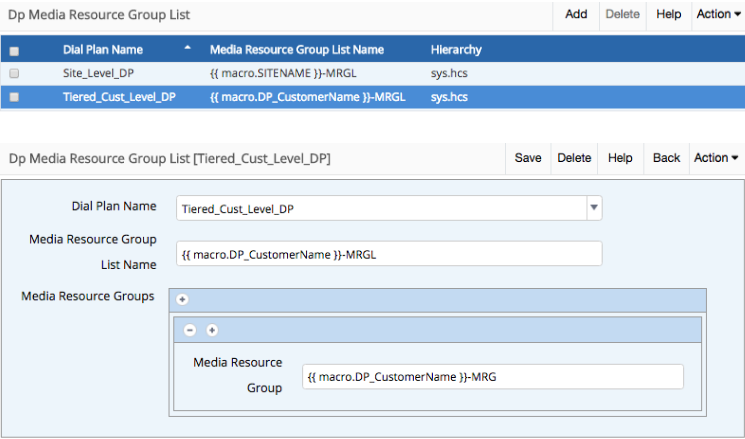Click the Media Resource Group List Name field
Screen dimensions: 745x439
point(389,254)
